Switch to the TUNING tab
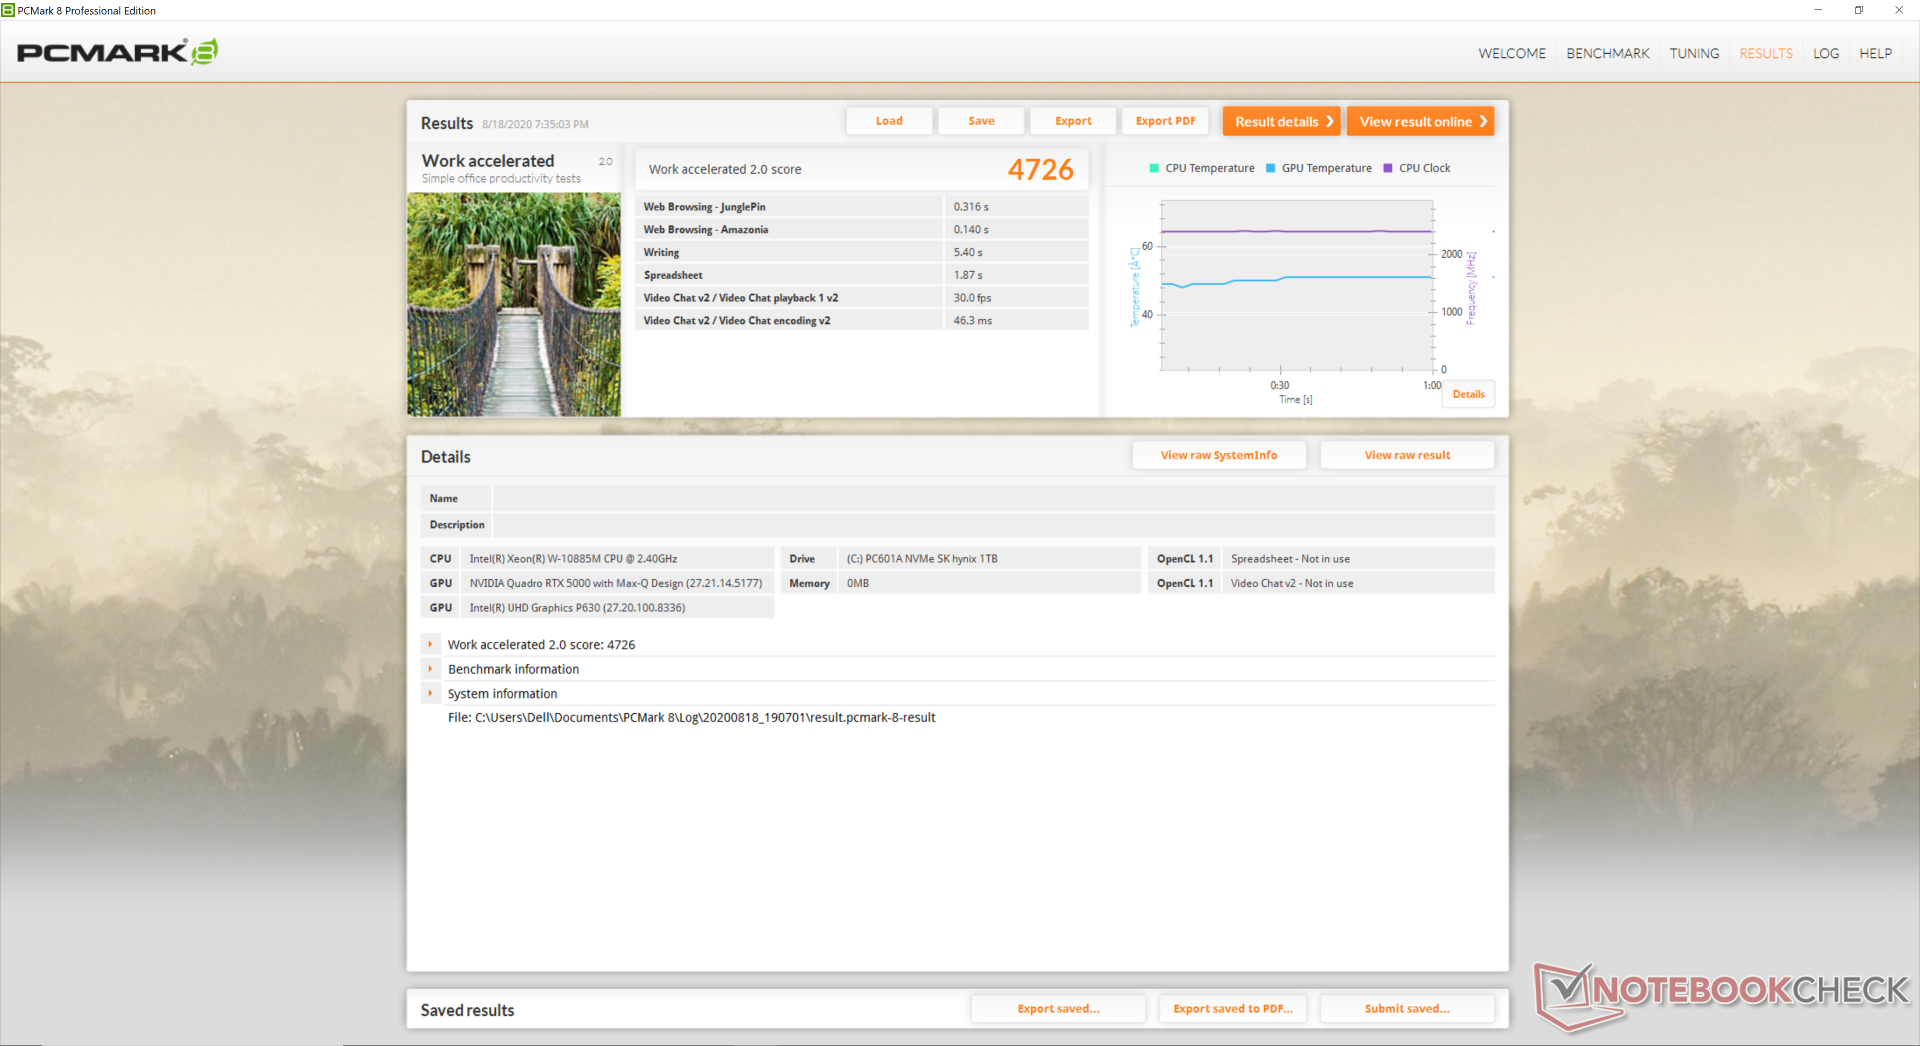Screen dimensions: 1920x1046 (1694, 53)
